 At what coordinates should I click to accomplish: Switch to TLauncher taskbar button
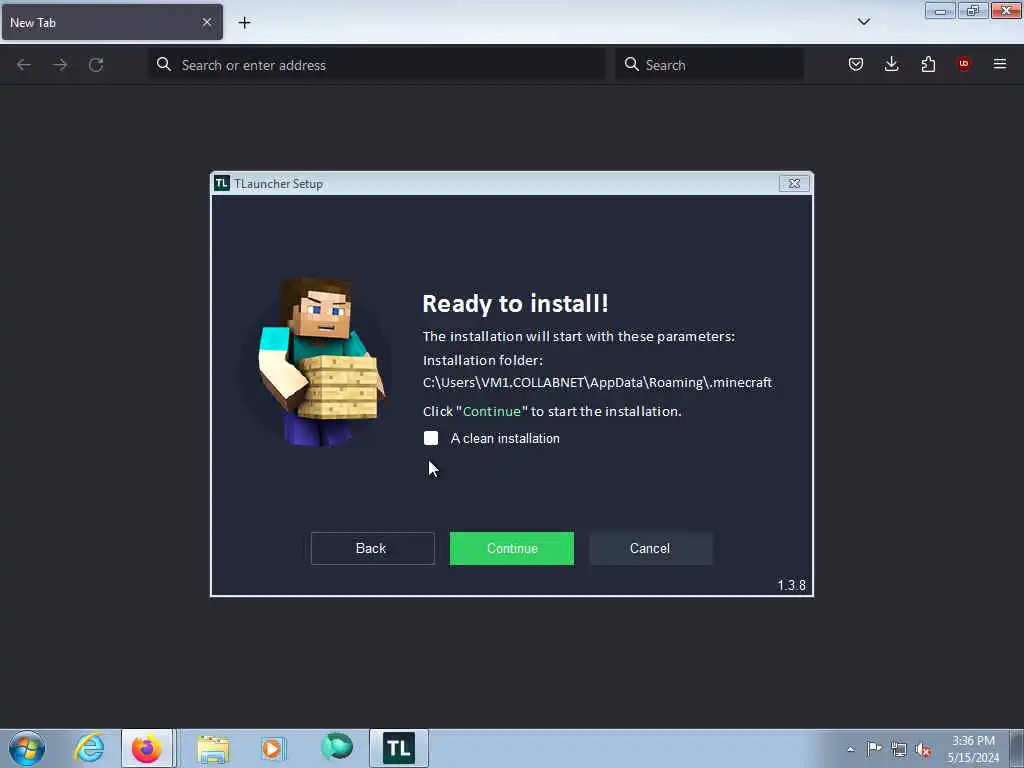pyautogui.click(x=399, y=748)
